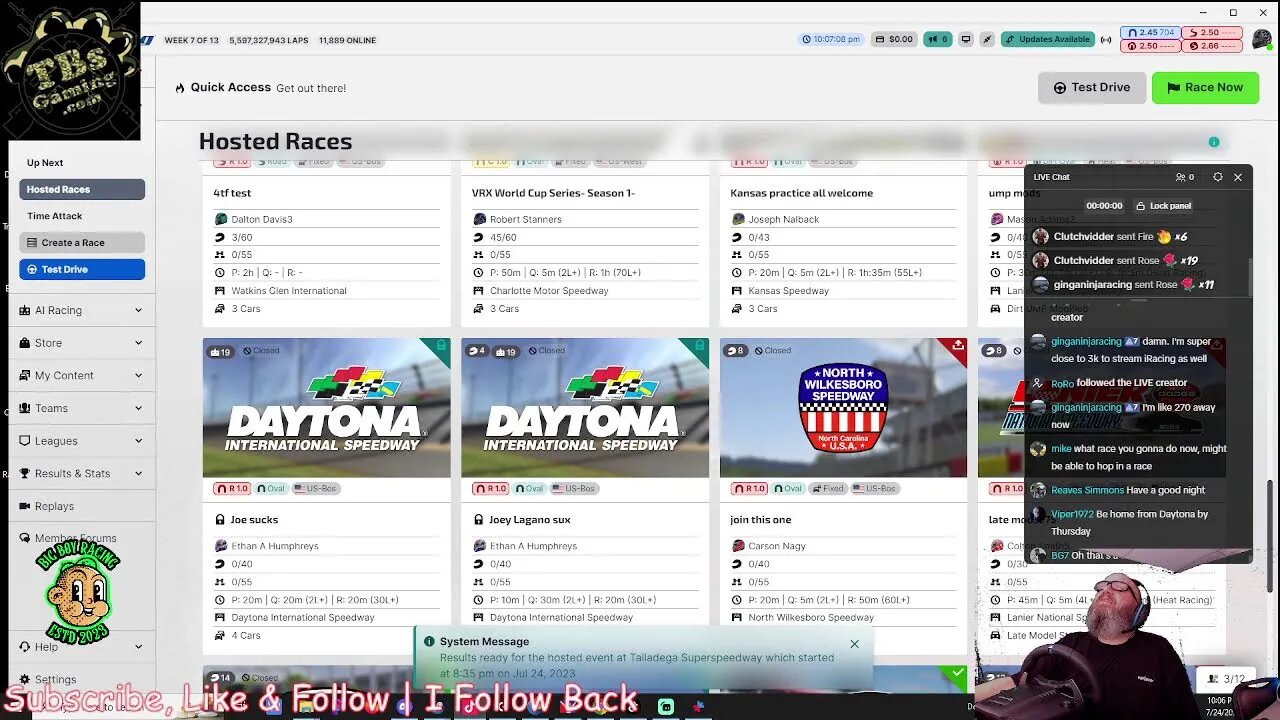Click 'Charlotte Motor Speedway' track text
The image size is (1280, 720).
tap(549, 291)
